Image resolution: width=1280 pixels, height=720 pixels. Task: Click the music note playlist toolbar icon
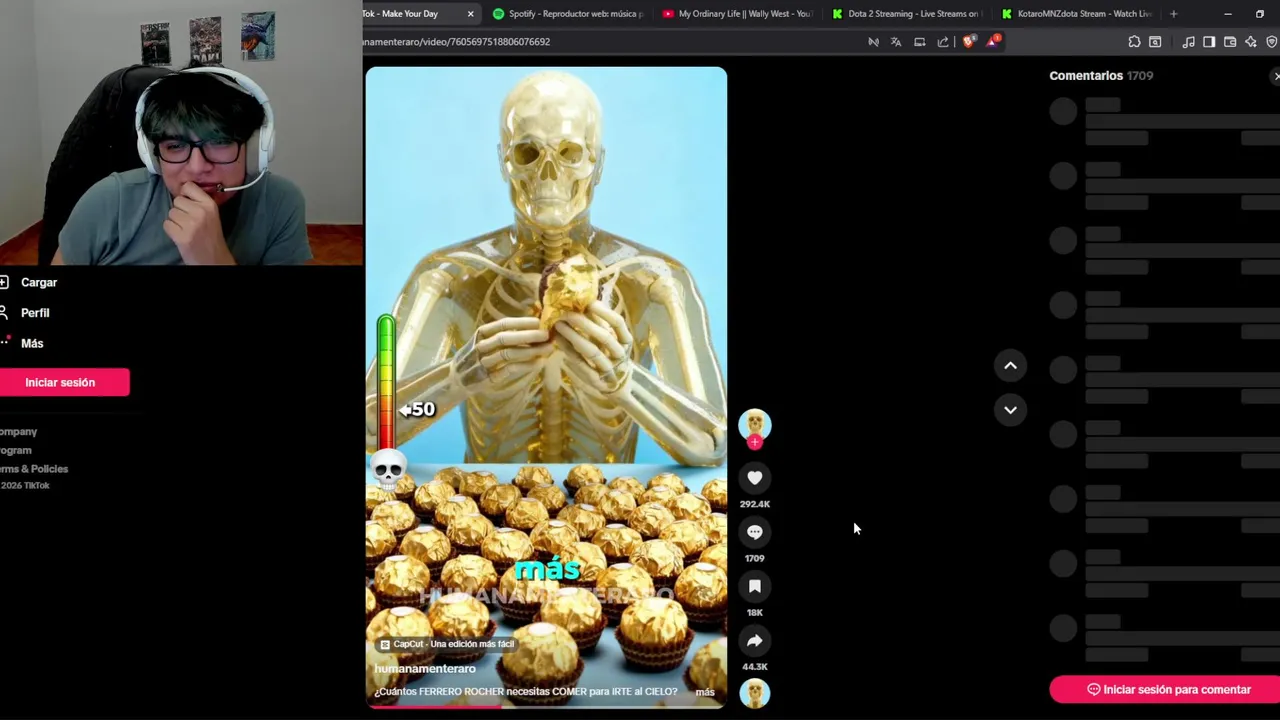[1188, 42]
